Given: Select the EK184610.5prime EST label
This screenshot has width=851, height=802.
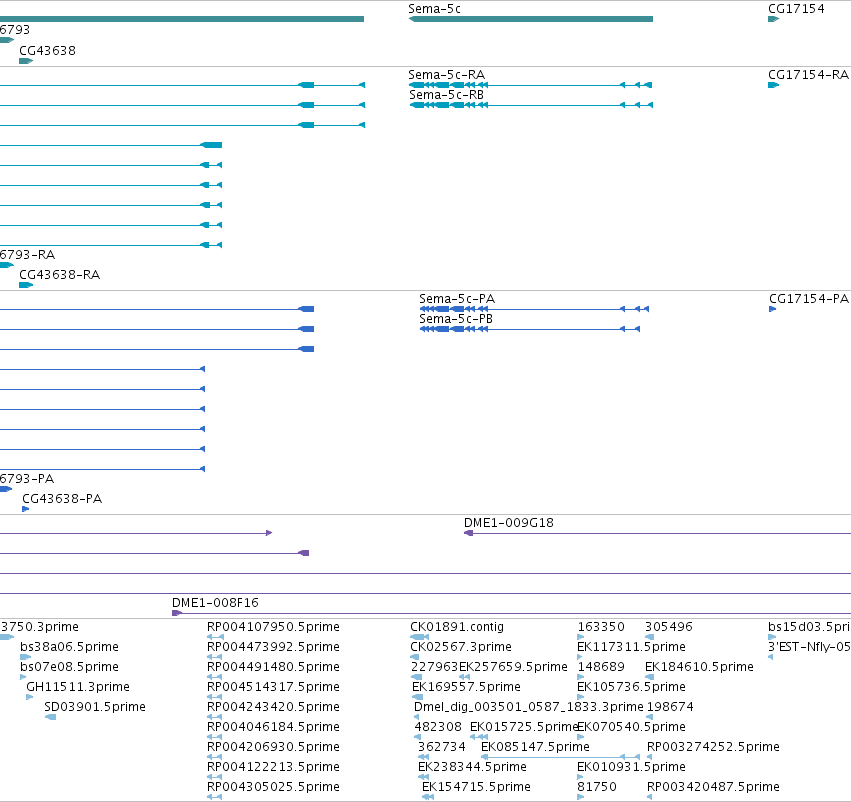Looking at the screenshot, I should pos(699,667).
